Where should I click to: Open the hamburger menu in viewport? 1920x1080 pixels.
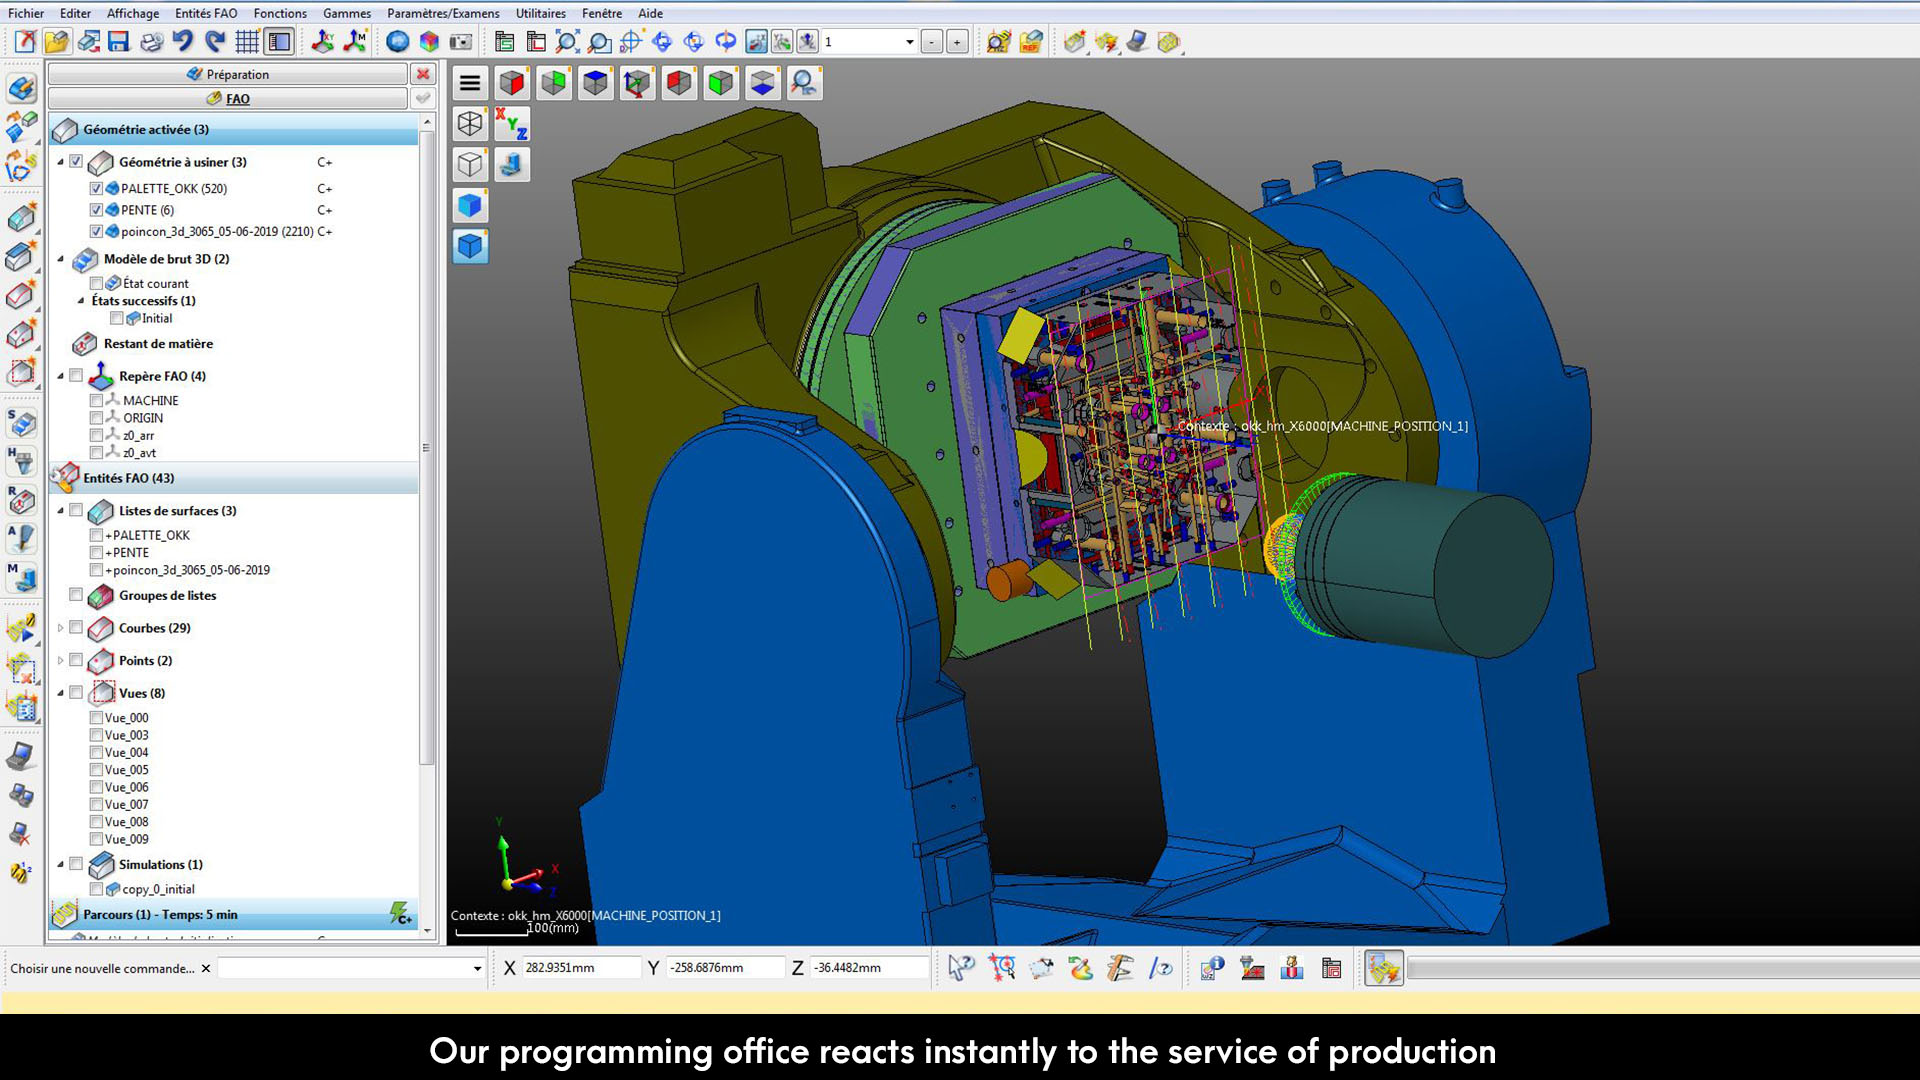(470, 83)
